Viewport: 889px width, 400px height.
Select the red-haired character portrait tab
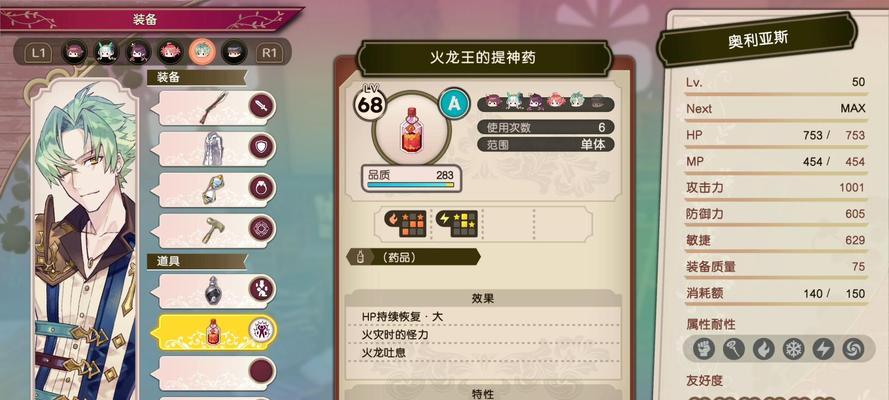click(170, 53)
